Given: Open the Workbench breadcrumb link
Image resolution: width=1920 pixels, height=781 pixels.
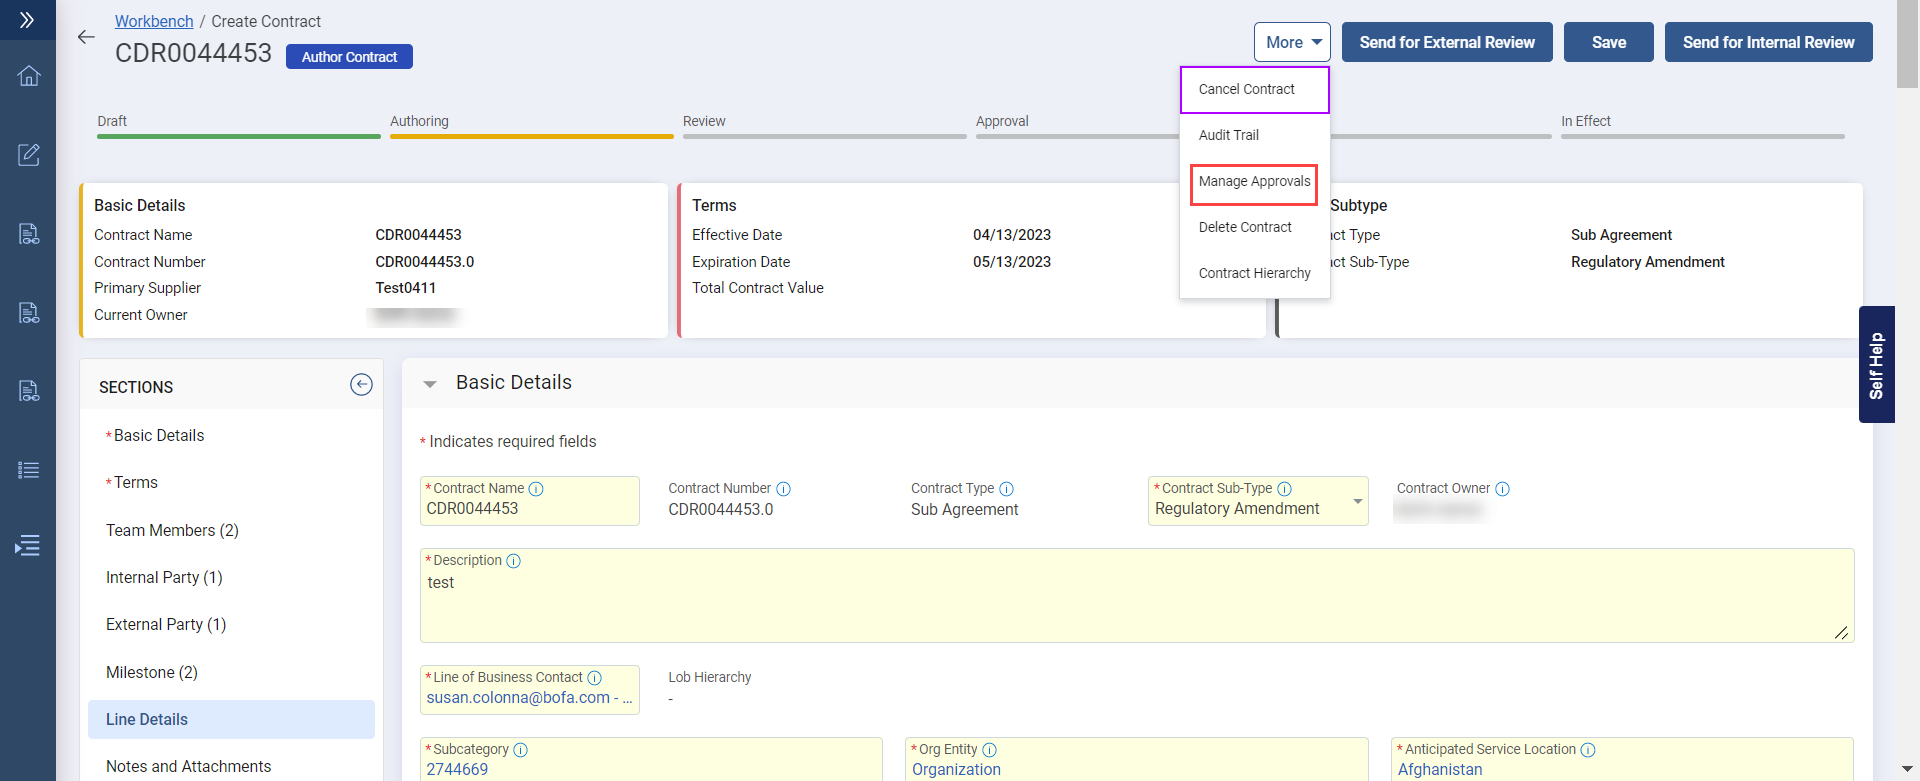Looking at the screenshot, I should (154, 21).
